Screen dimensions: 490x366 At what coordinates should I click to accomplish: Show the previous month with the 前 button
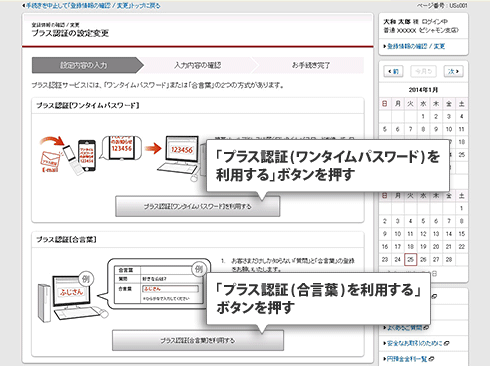click(393, 71)
